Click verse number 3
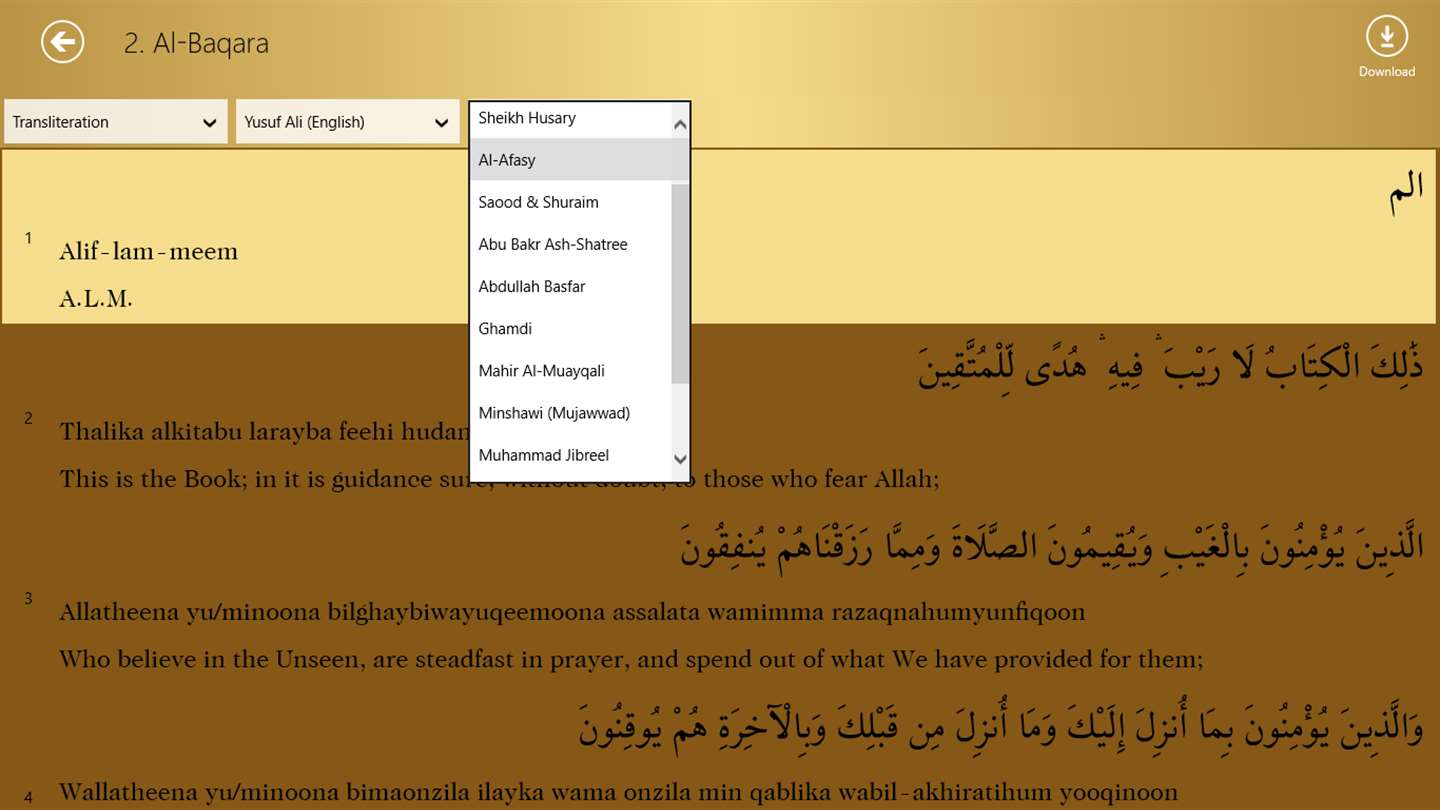The image size is (1440, 810). [28, 598]
